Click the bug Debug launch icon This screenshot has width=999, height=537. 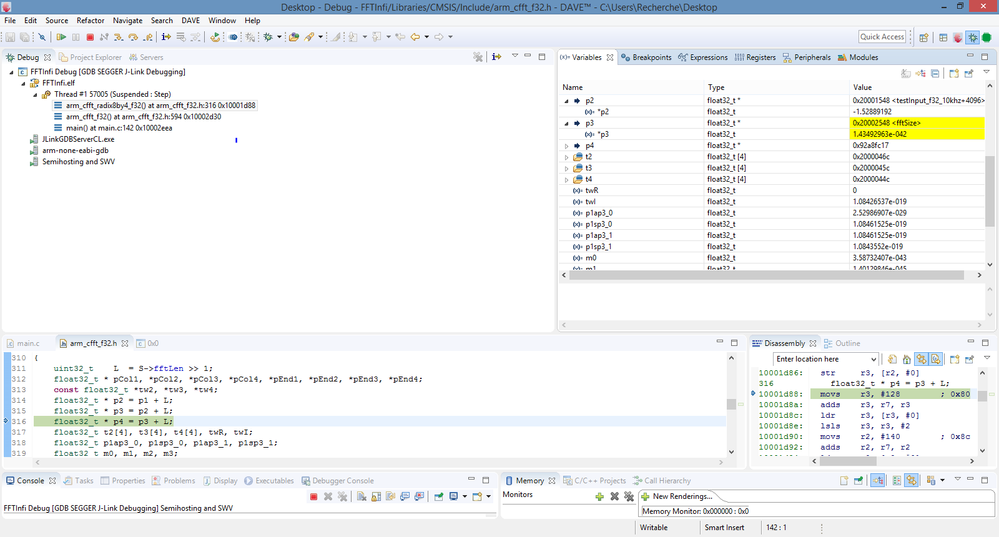coord(268,37)
